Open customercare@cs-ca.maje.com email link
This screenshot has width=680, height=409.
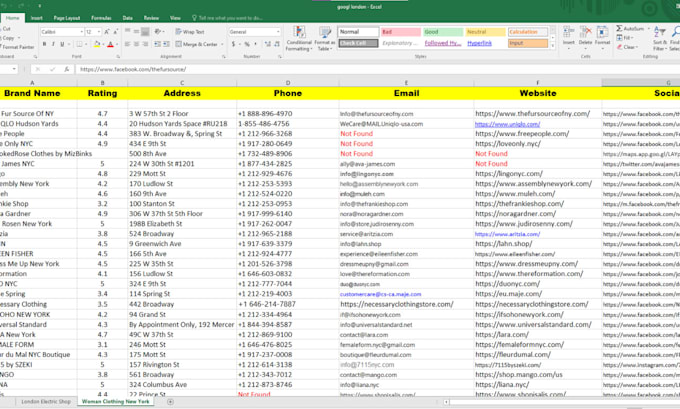[380, 294]
